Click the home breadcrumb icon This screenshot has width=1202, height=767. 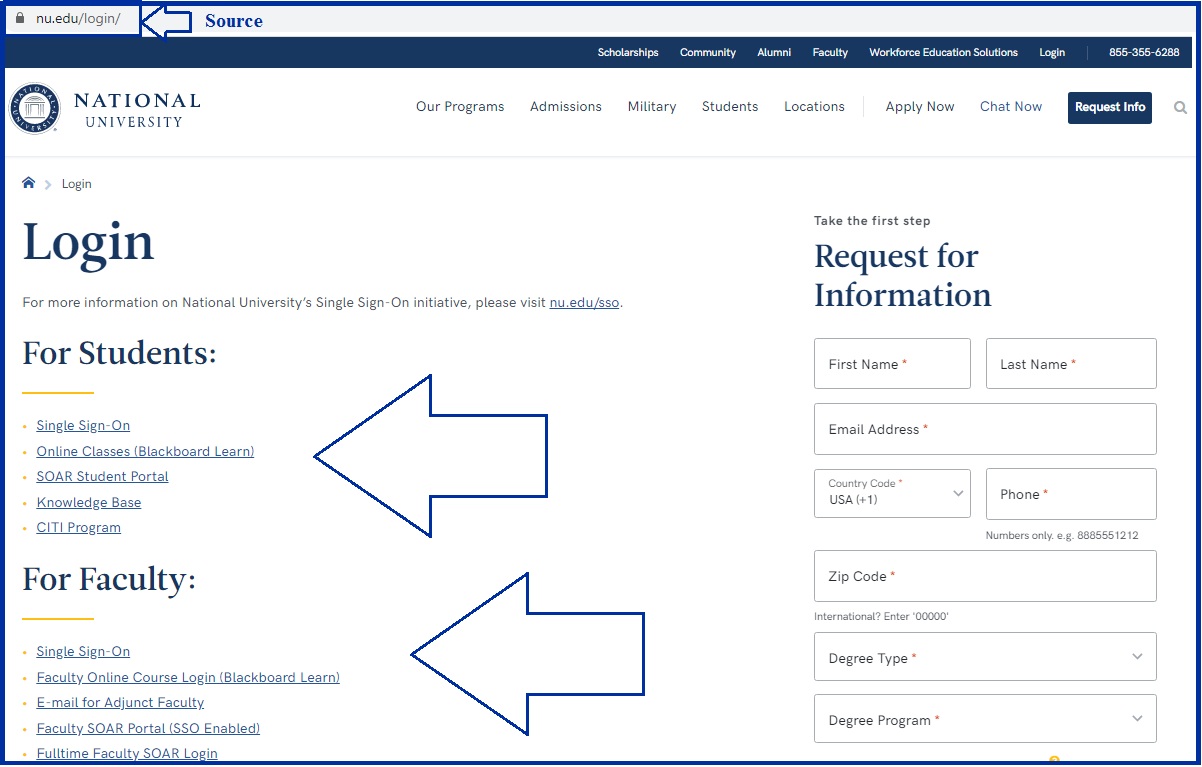[29, 183]
